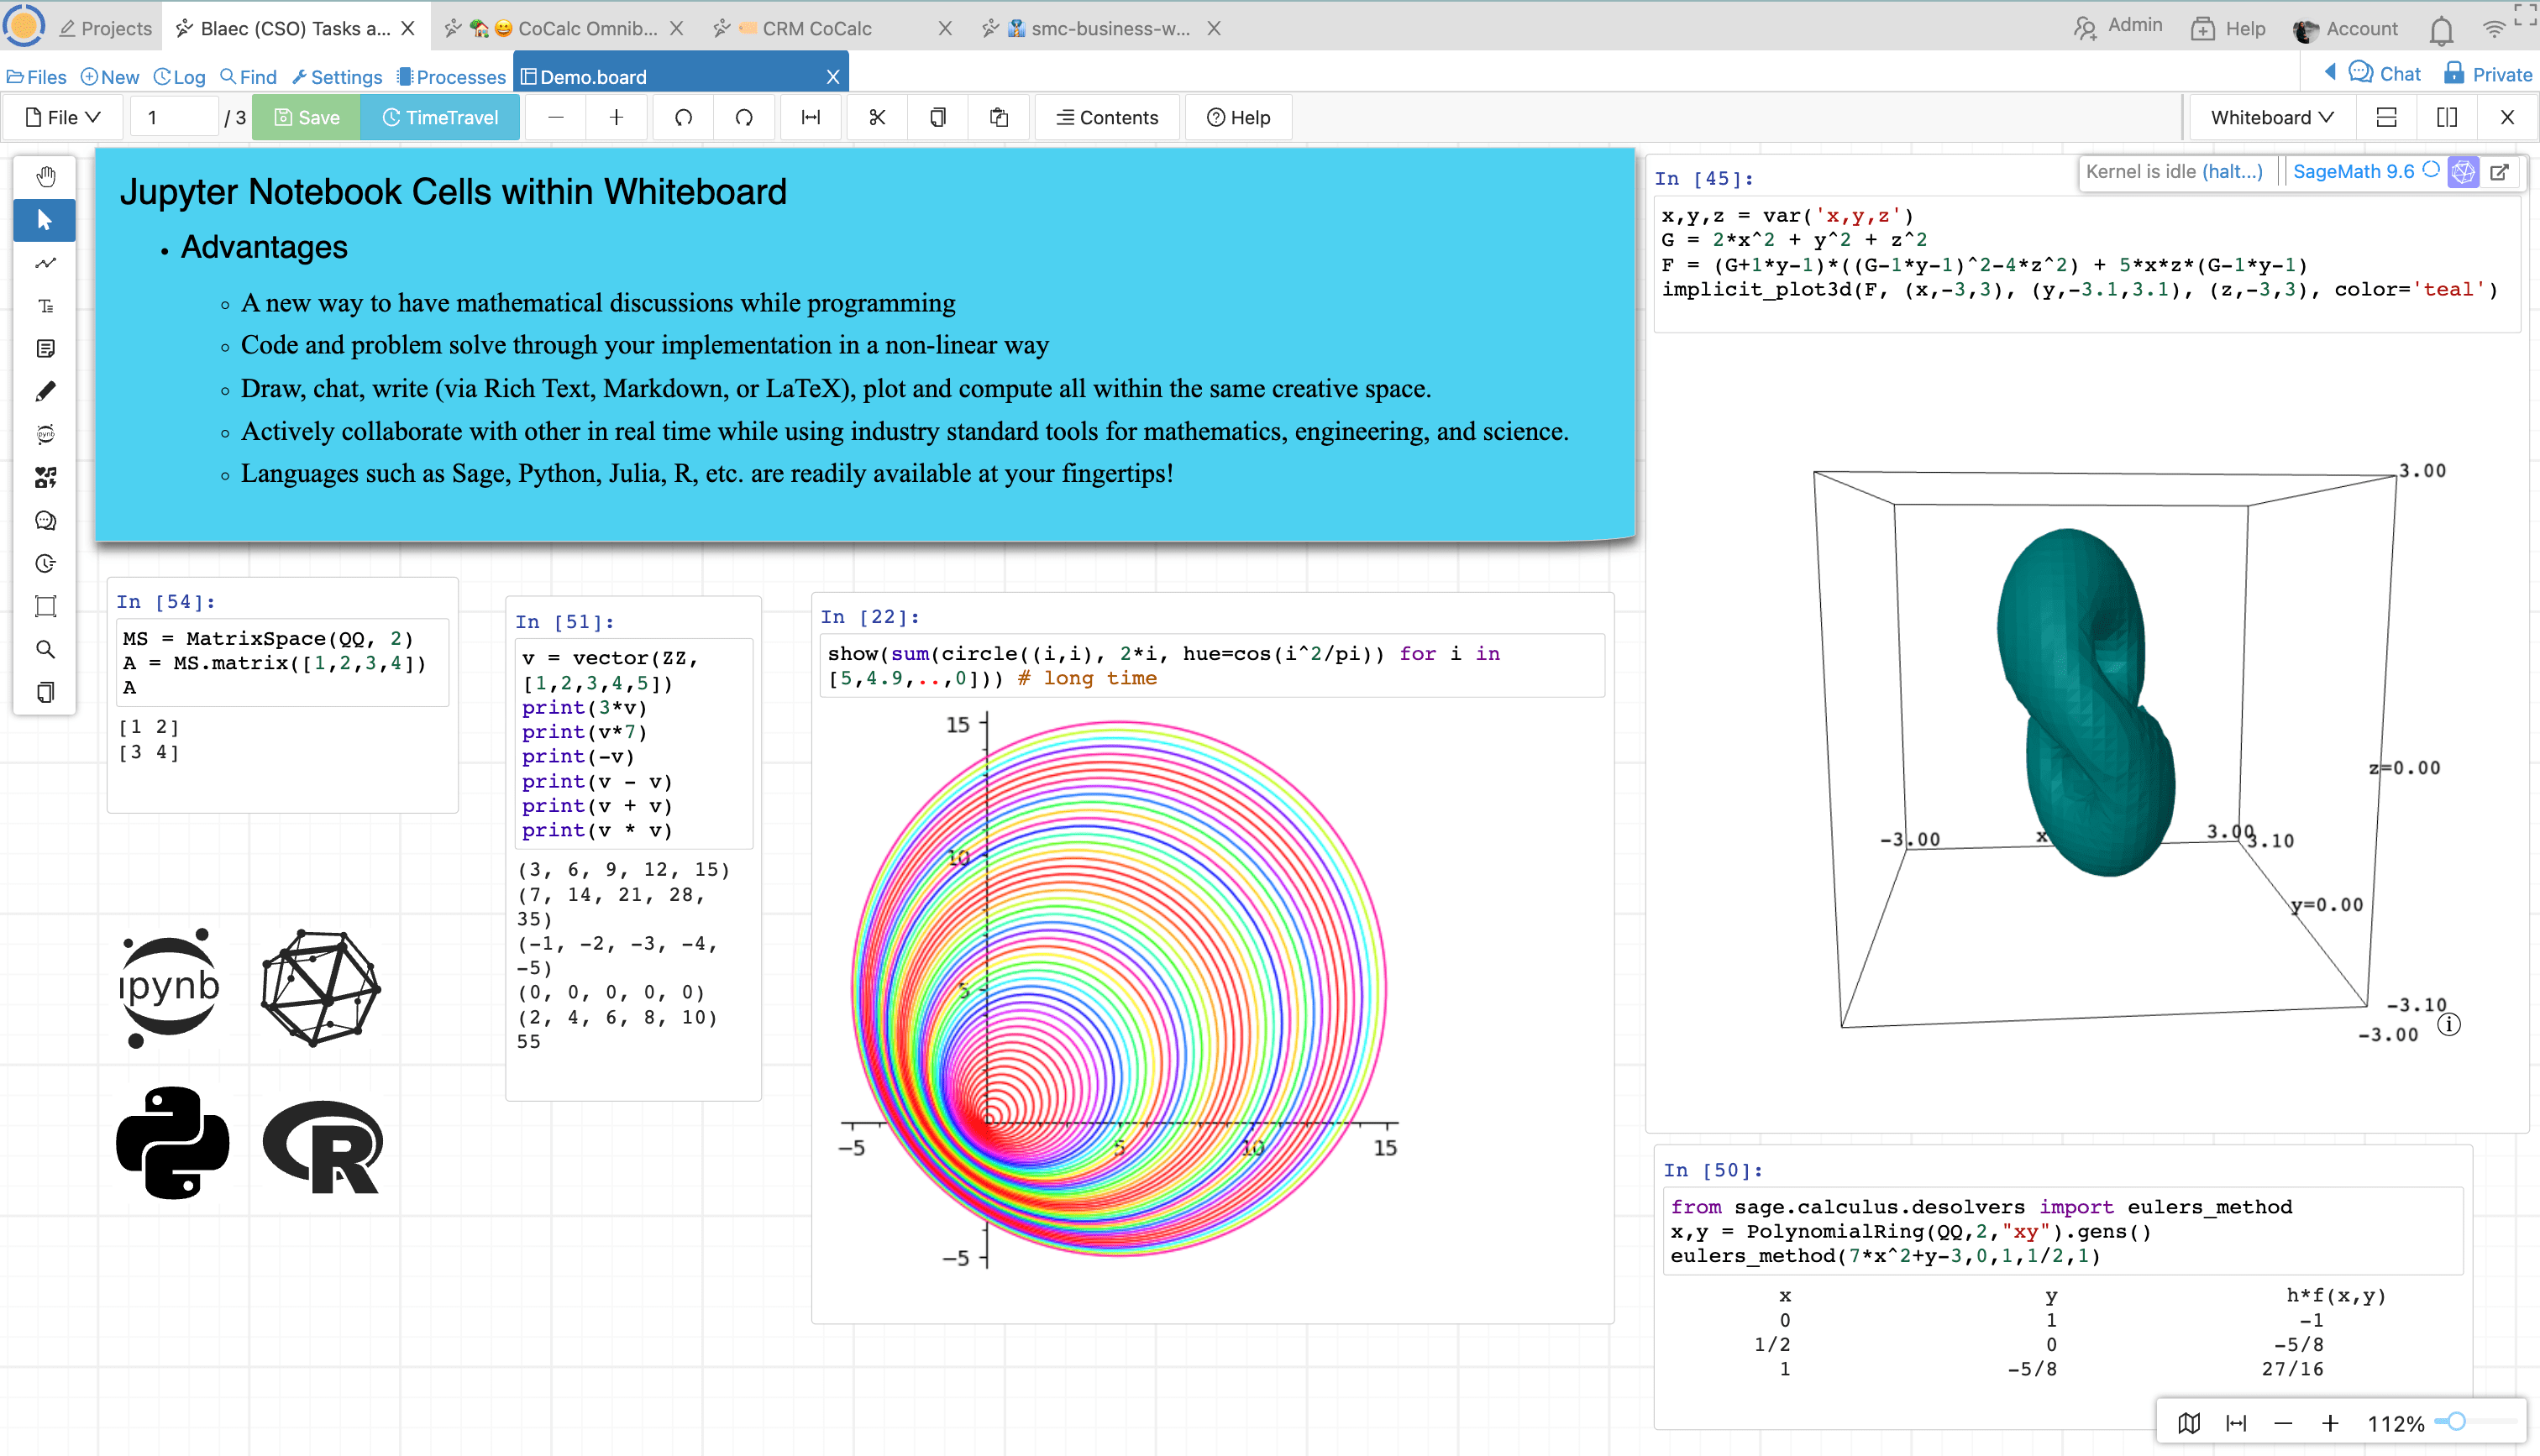
Task: Click the Save button
Action: click(306, 117)
